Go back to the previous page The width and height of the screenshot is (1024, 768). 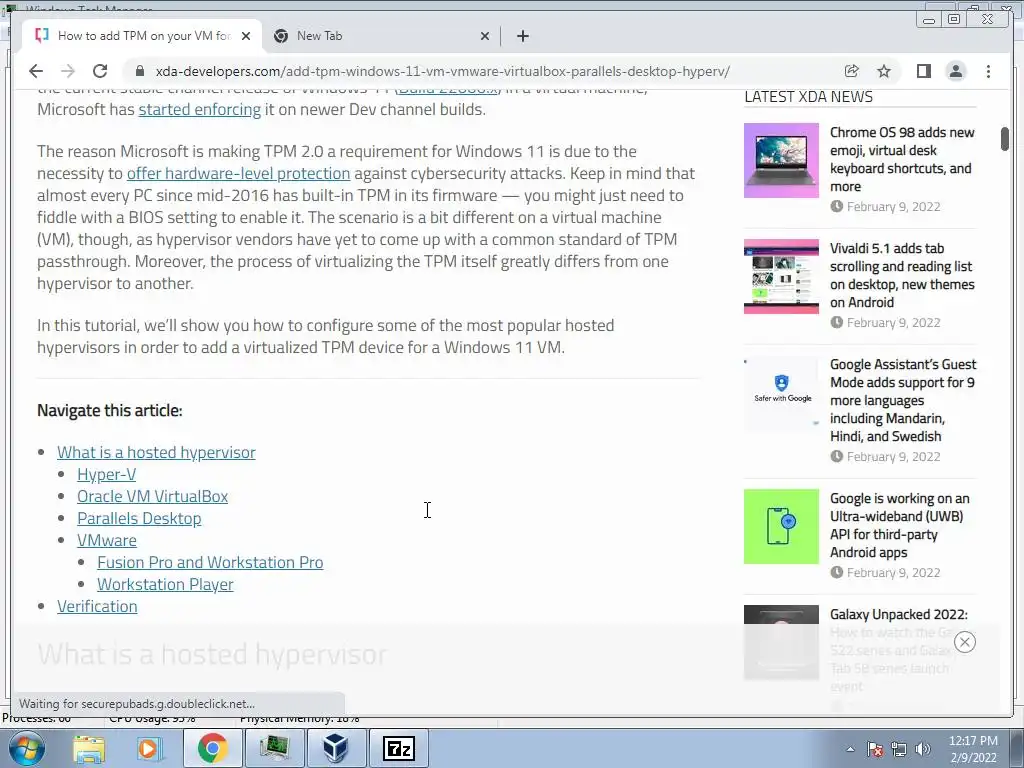36,71
